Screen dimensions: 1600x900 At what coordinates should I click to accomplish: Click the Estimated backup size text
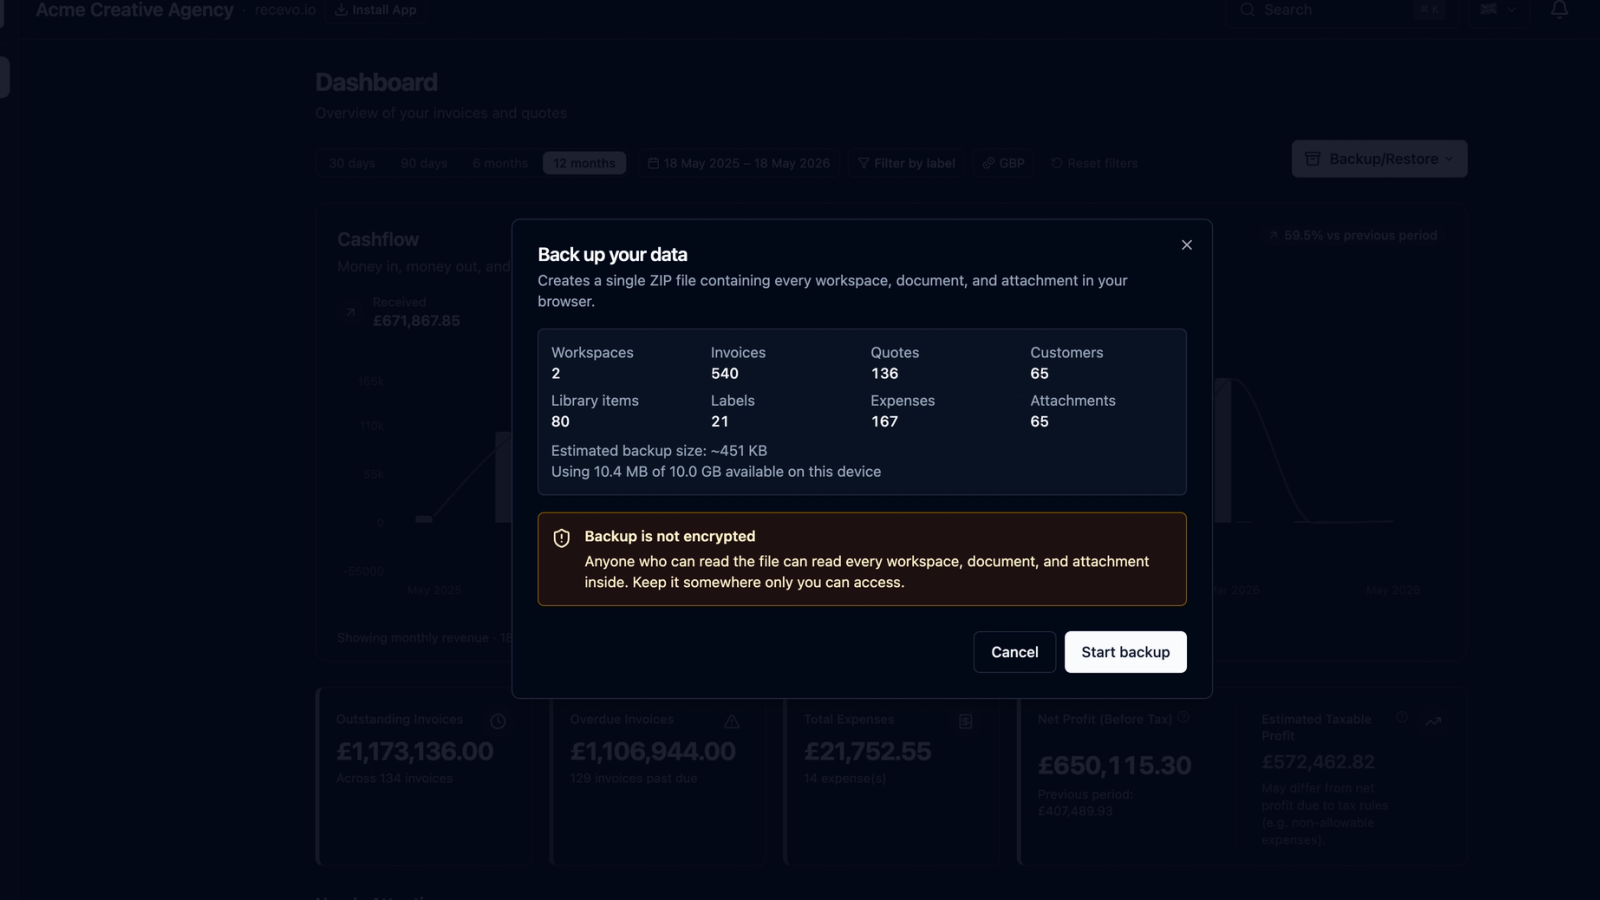tap(659, 451)
